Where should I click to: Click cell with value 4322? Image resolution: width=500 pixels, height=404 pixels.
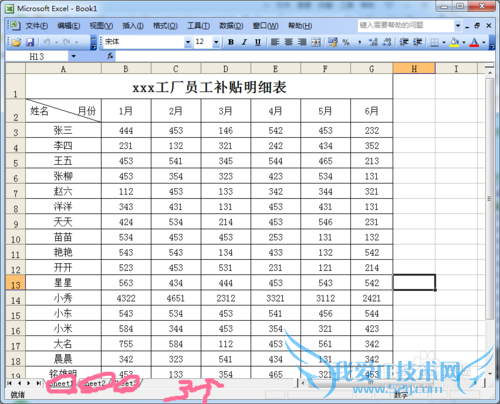tap(126, 298)
